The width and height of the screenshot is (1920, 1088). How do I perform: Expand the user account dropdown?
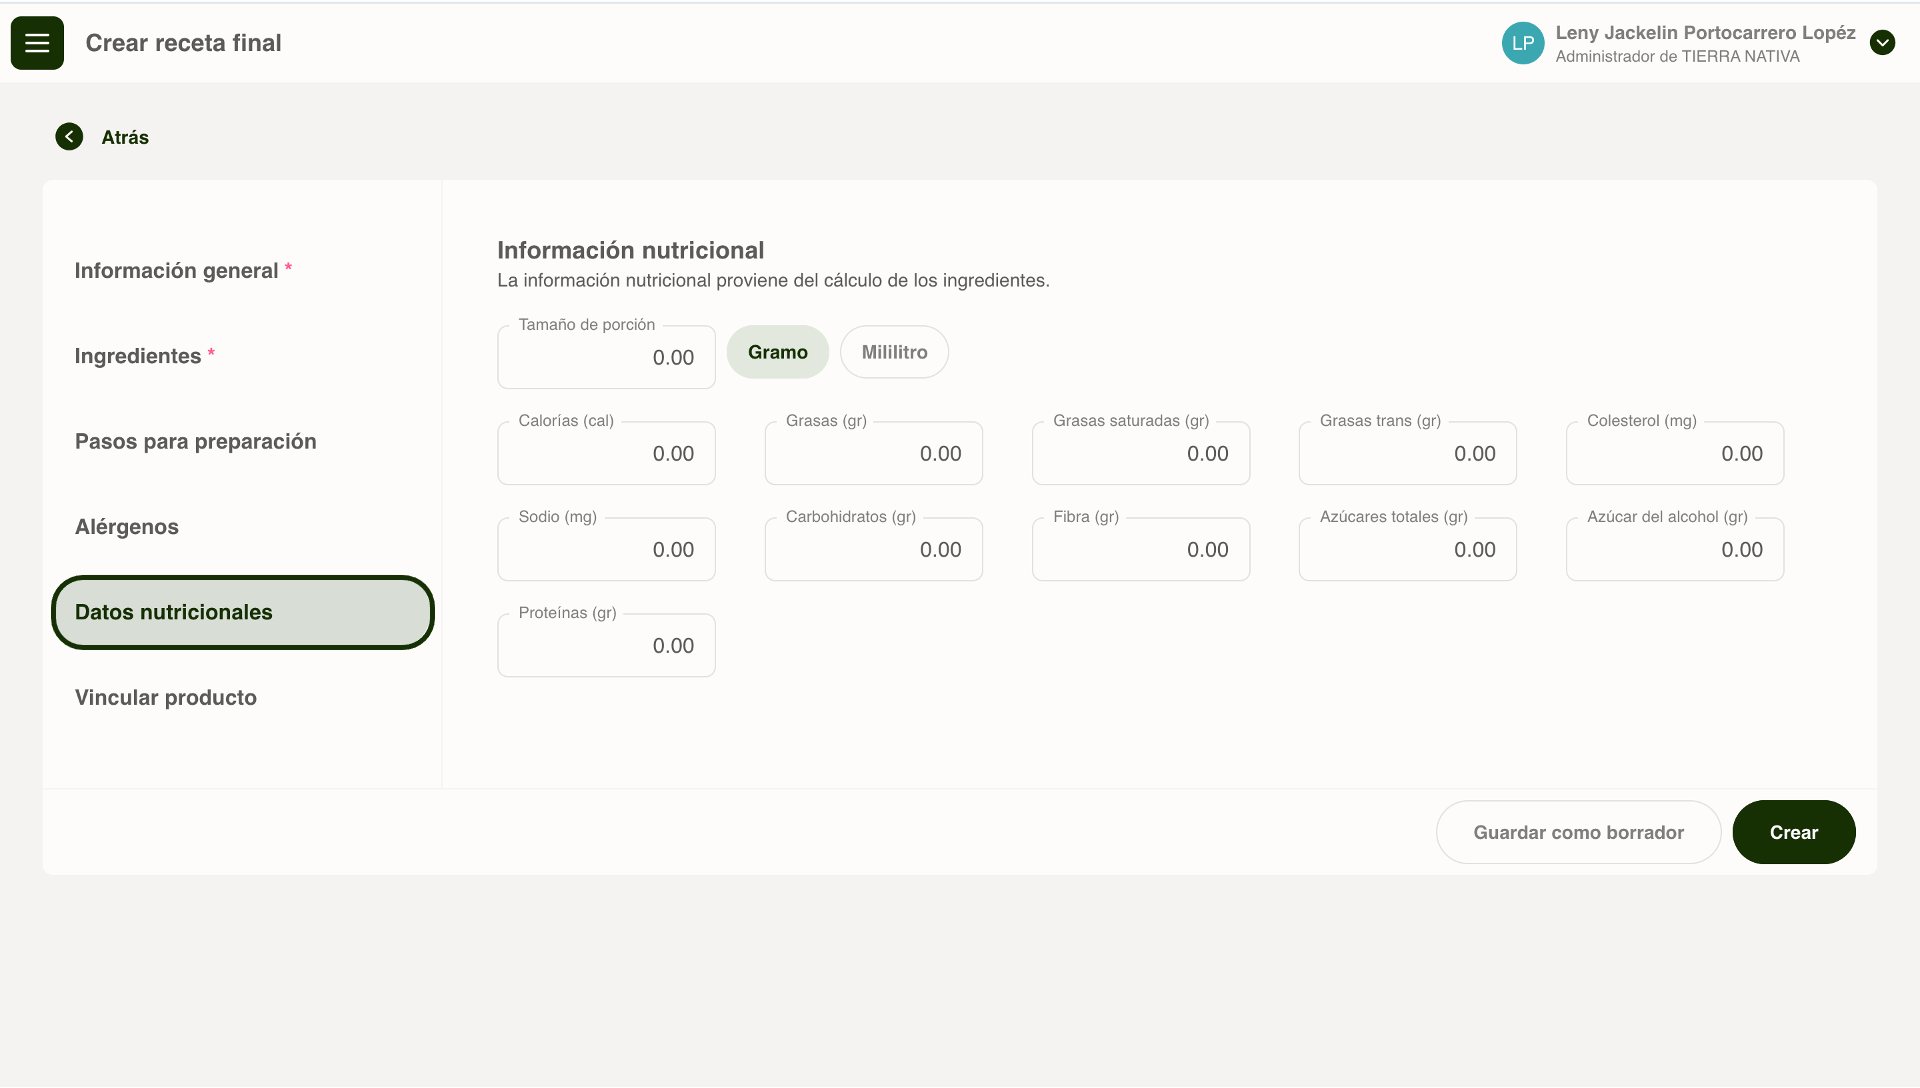point(1882,43)
